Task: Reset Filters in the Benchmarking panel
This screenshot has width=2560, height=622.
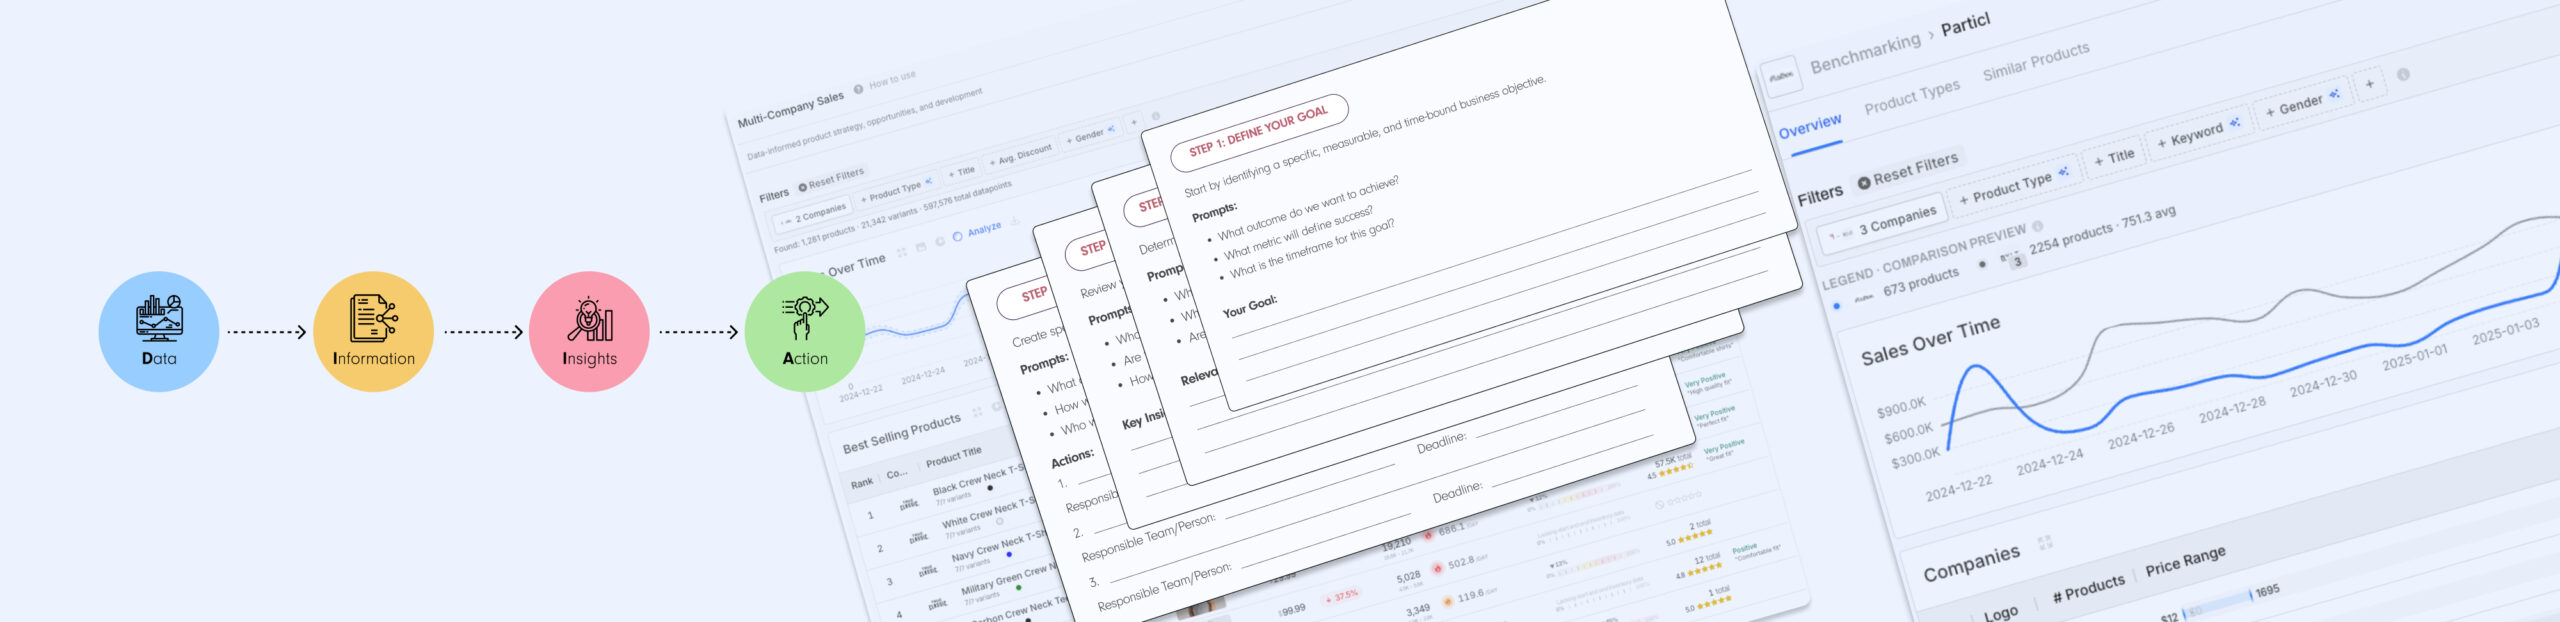Action: 1908,169
